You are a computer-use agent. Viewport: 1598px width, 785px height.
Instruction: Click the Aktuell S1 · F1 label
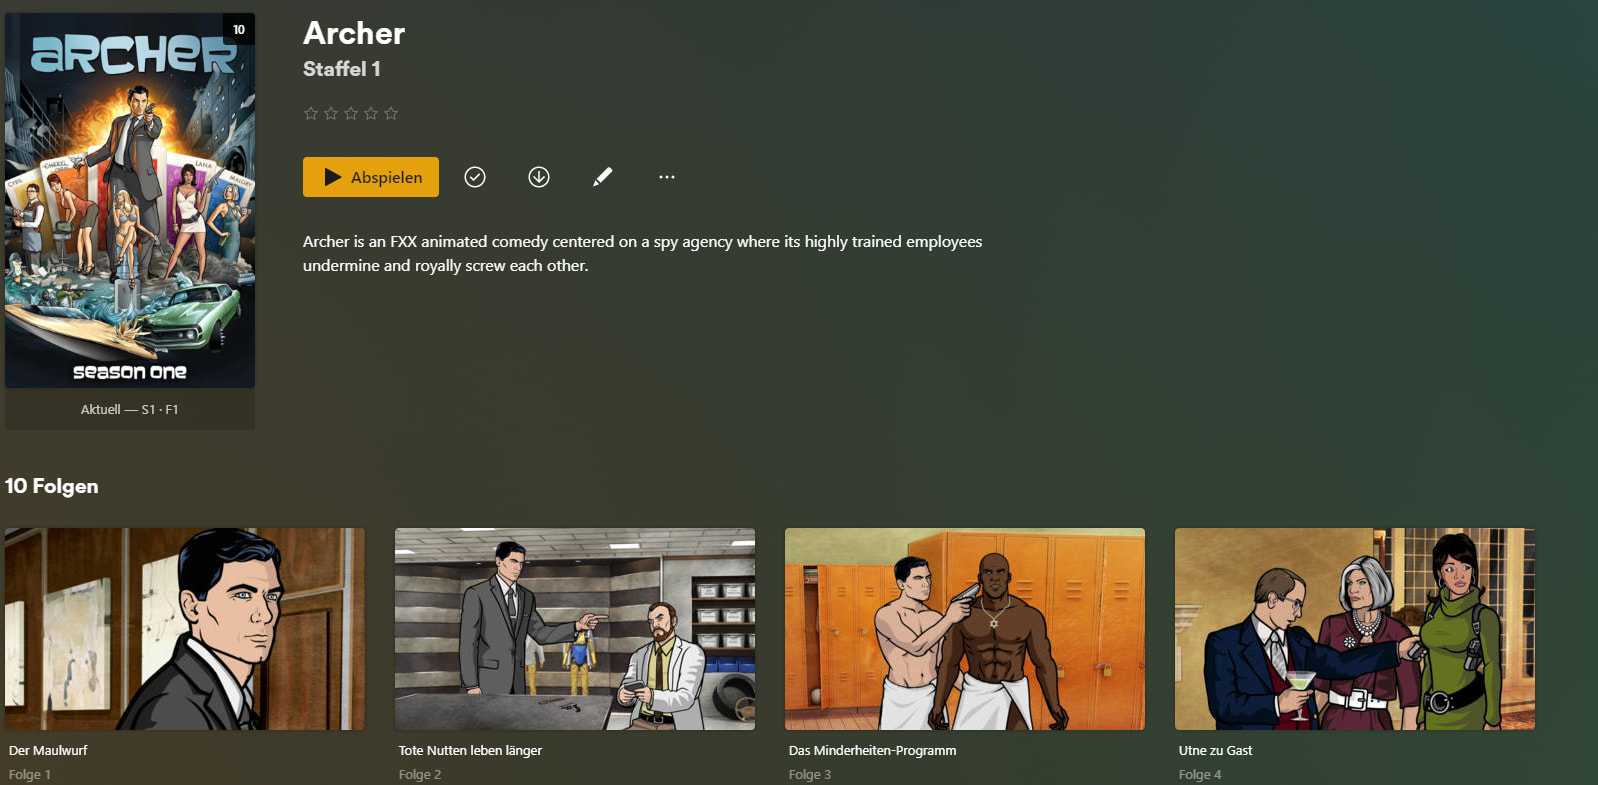tap(130, 409)
